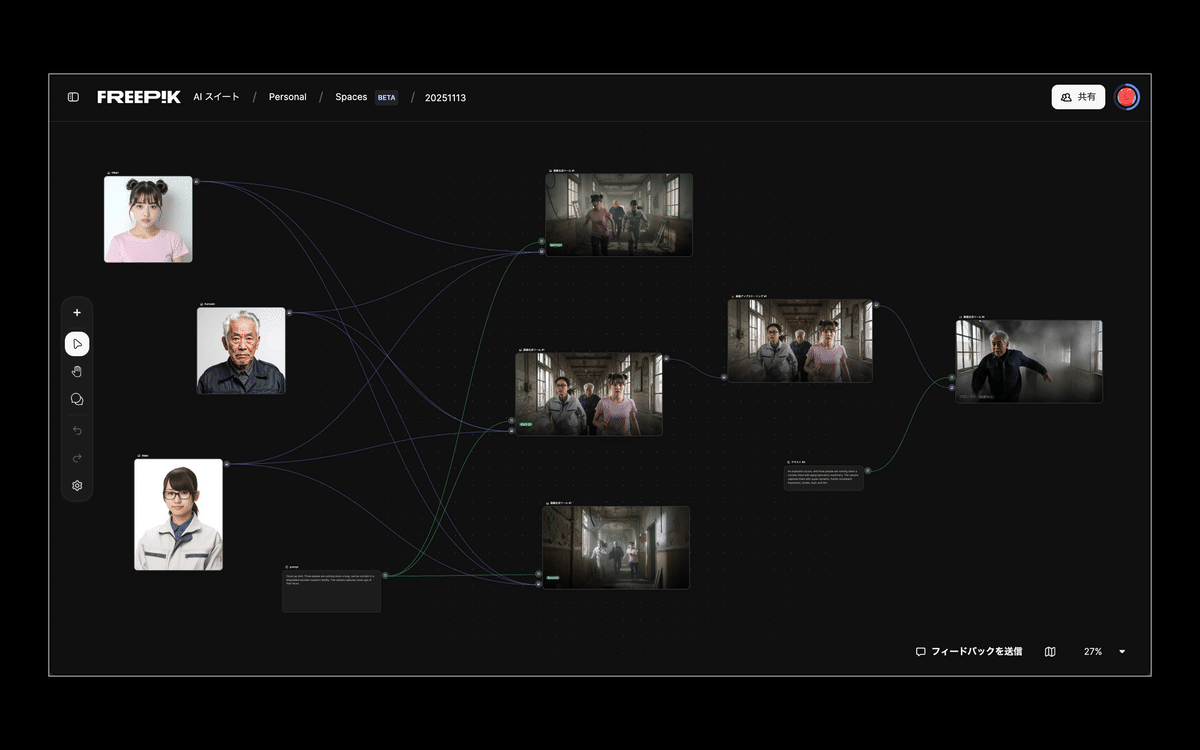This screenshot has height=750, width=1200.
Task: Click the 20251113 project name
Action: (445, 98)
